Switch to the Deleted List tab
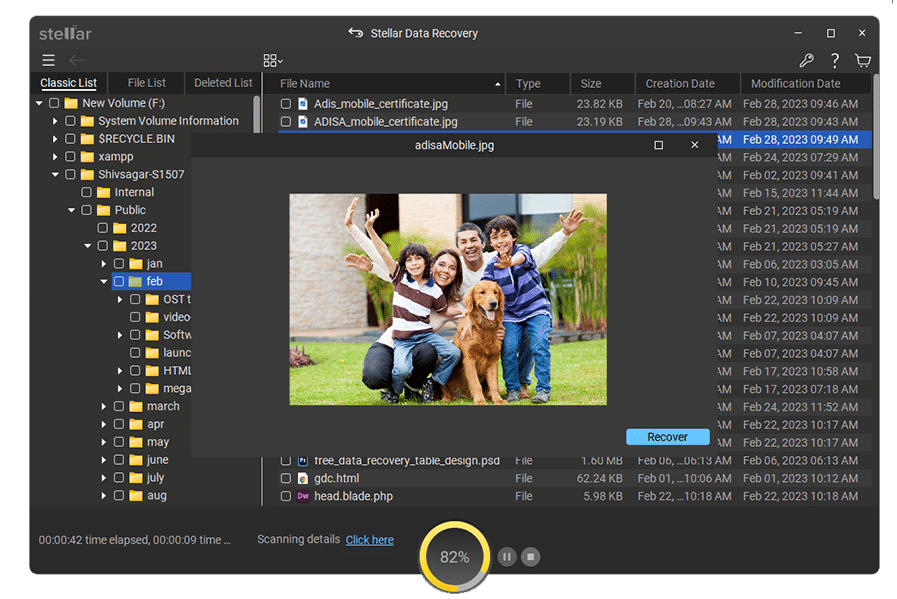Image resolution: width=897 pixels, height=599 pixels. pos(223,83)
